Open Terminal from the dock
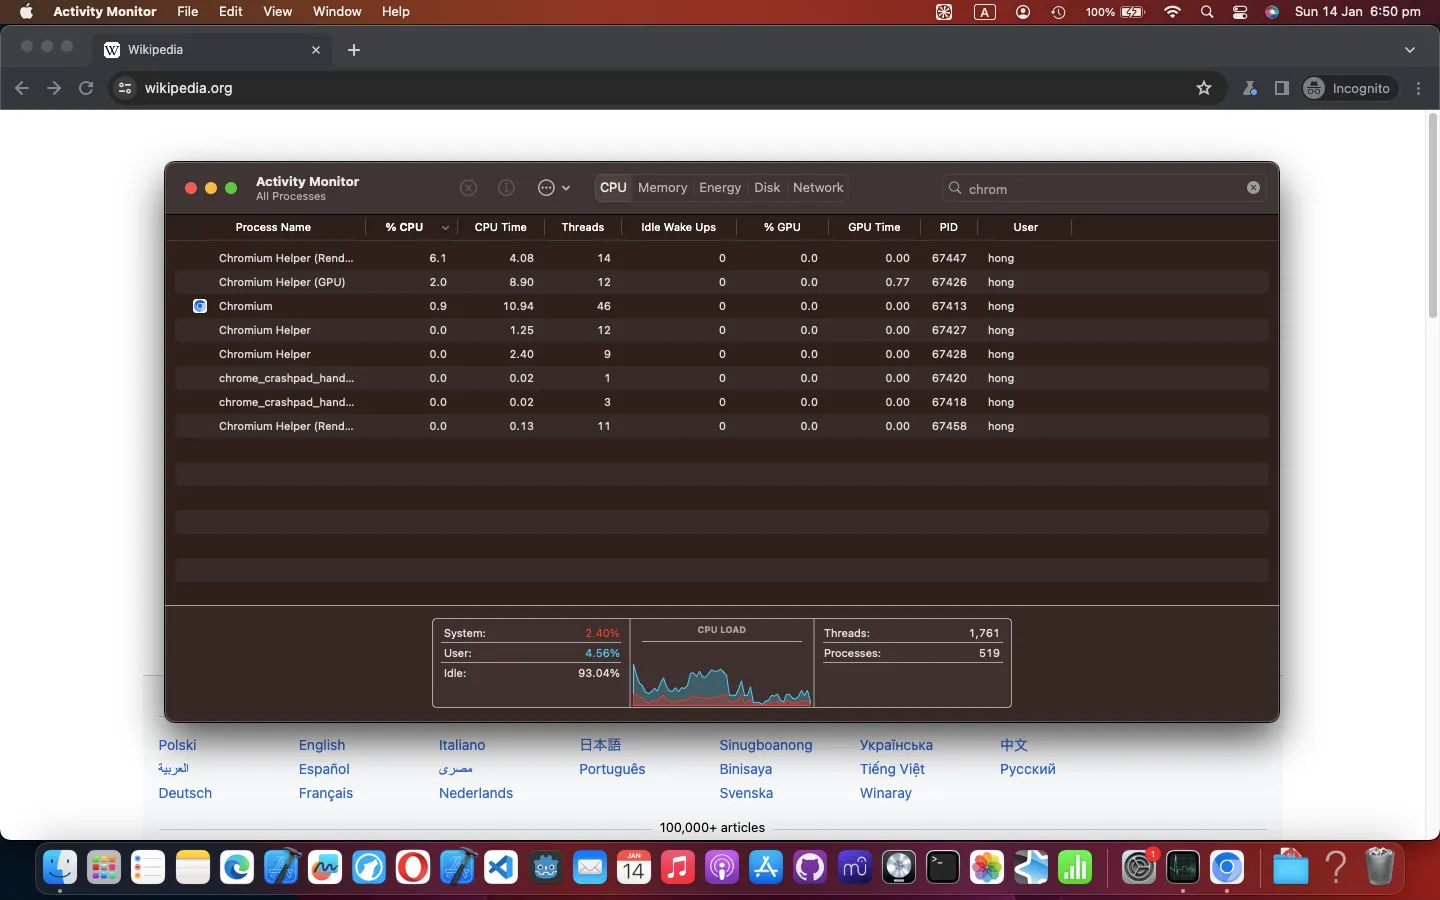 (x=943, y=867)
